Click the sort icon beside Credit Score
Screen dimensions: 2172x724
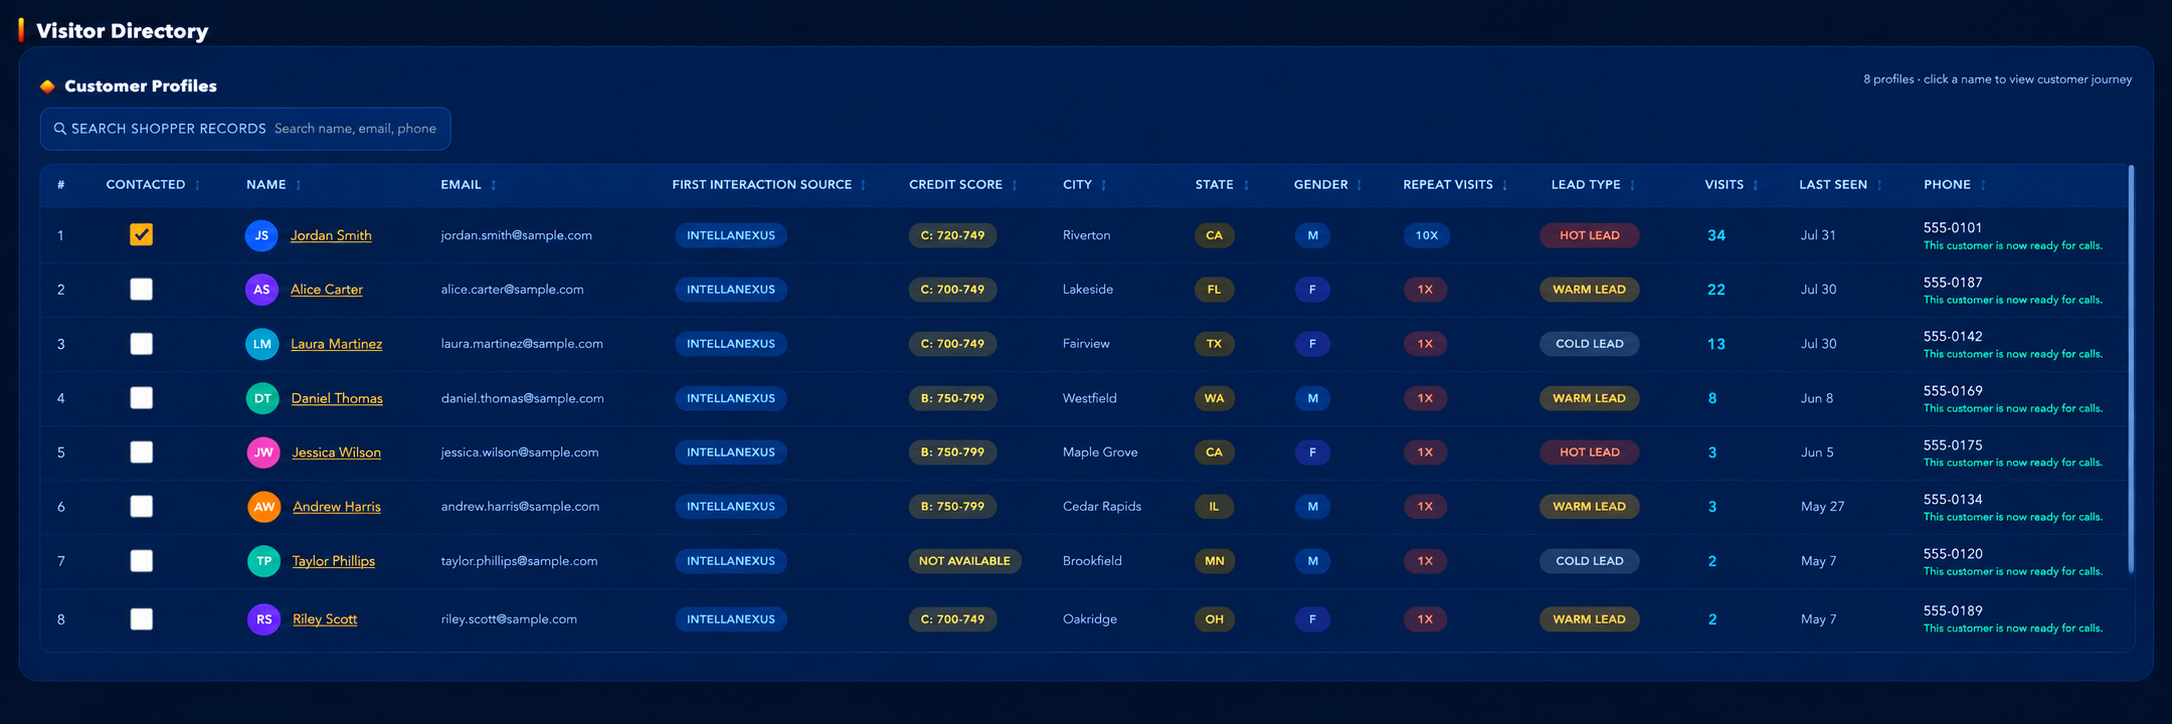1014,185
